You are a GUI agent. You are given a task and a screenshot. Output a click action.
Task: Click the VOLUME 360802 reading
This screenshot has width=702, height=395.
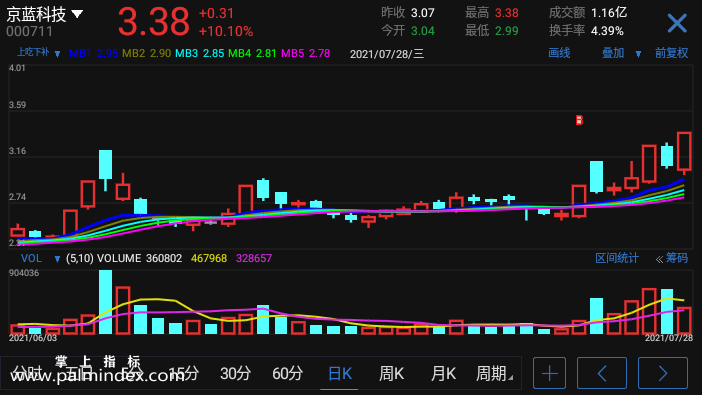[x=140, y=258]
